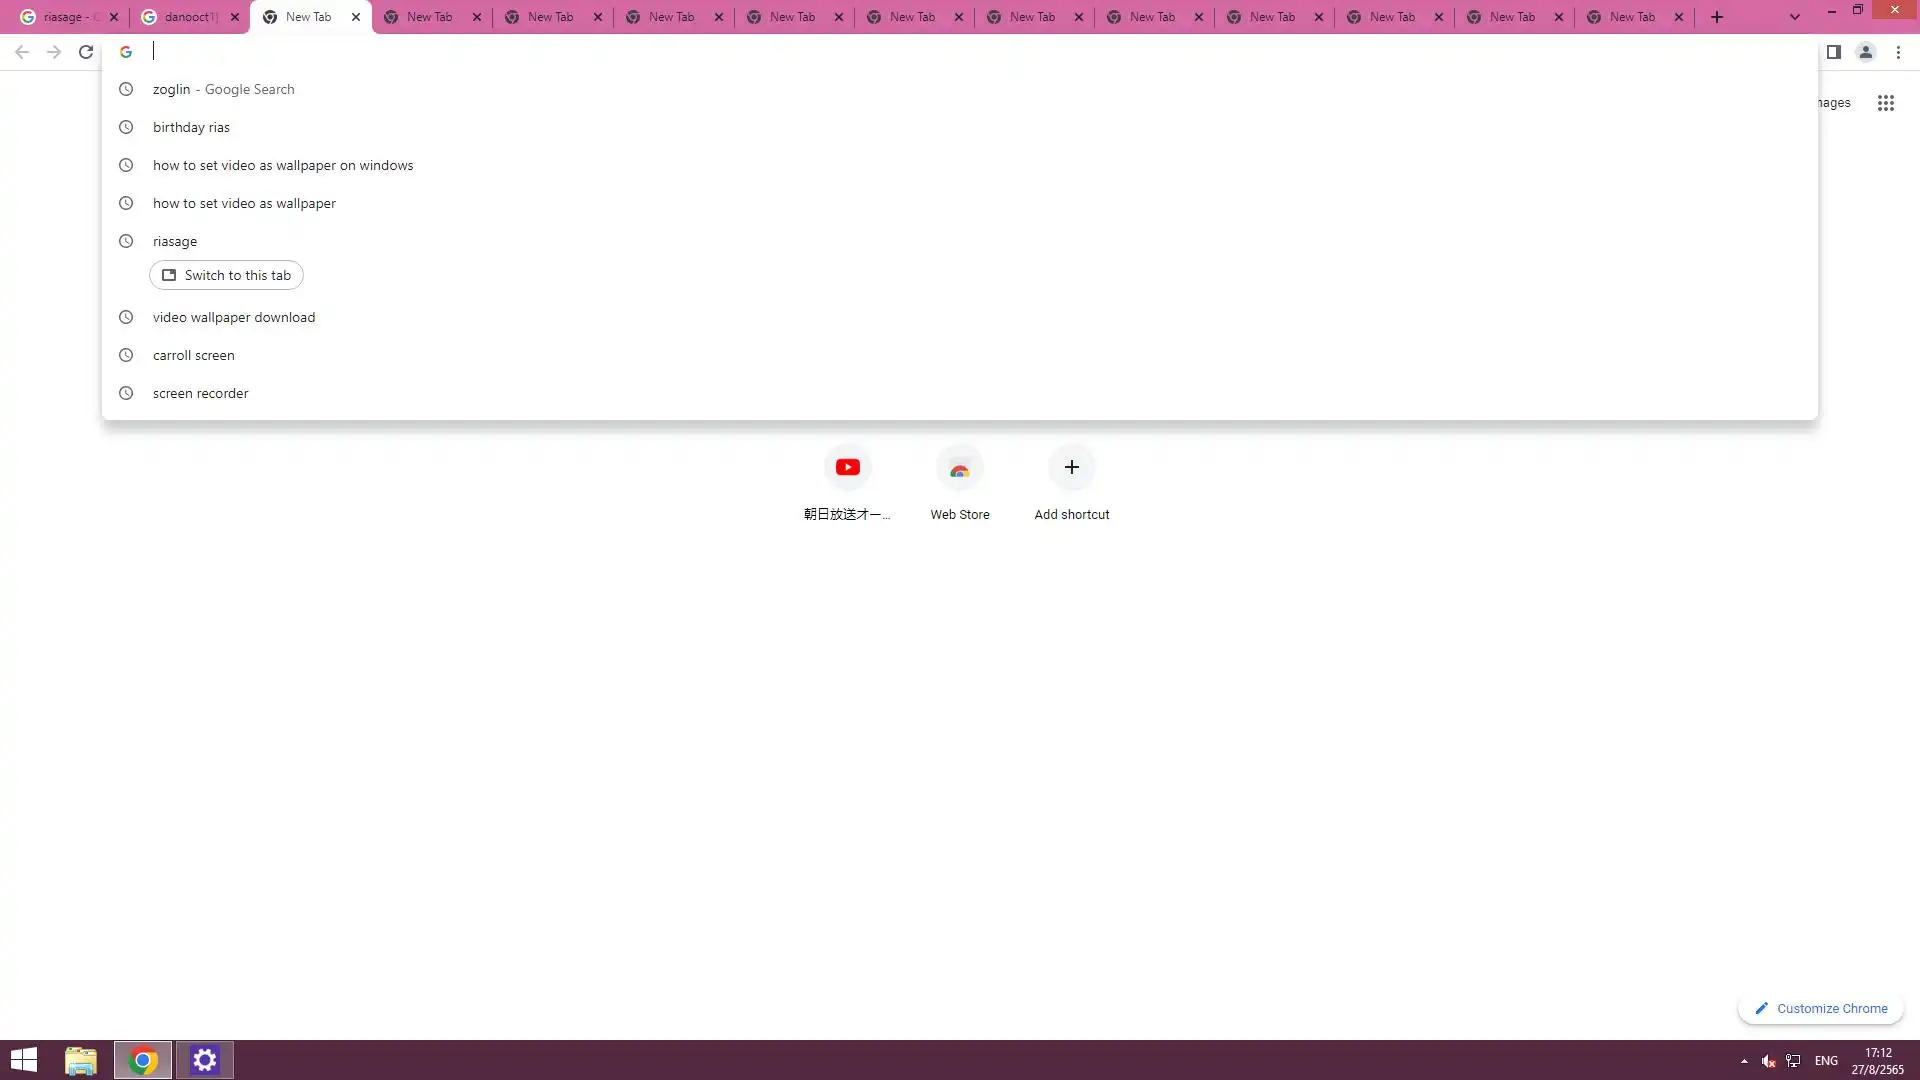Open the Web Store shortcut
Screen dimensions: 1920x1080
point(959,468)
